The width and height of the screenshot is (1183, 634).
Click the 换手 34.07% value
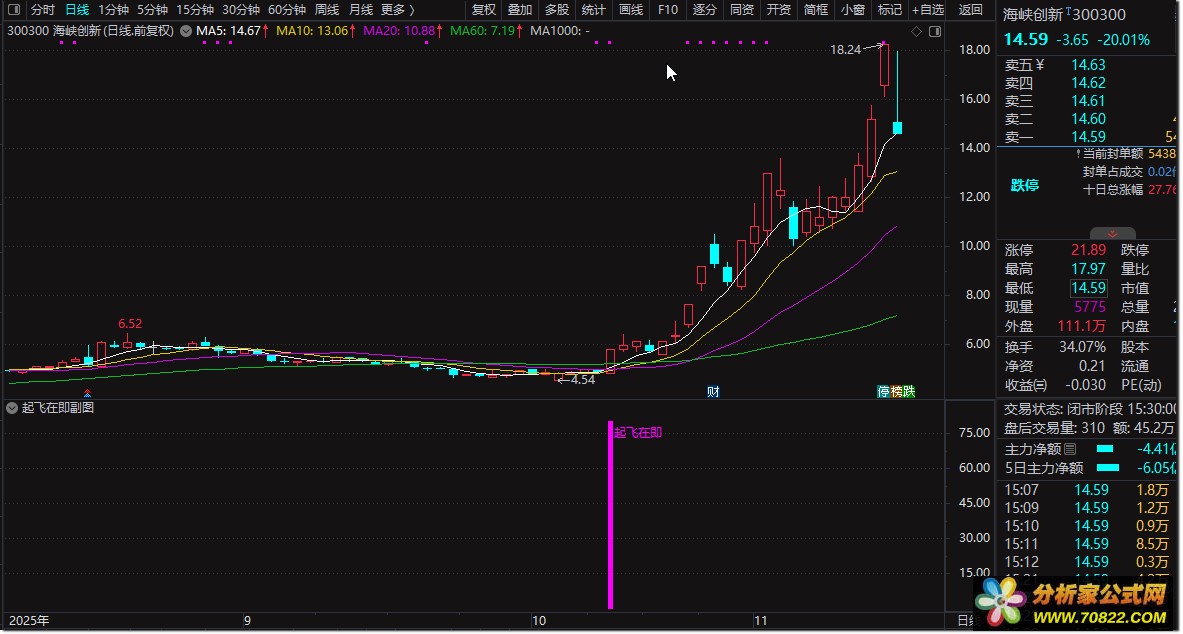coord(1083,347)
